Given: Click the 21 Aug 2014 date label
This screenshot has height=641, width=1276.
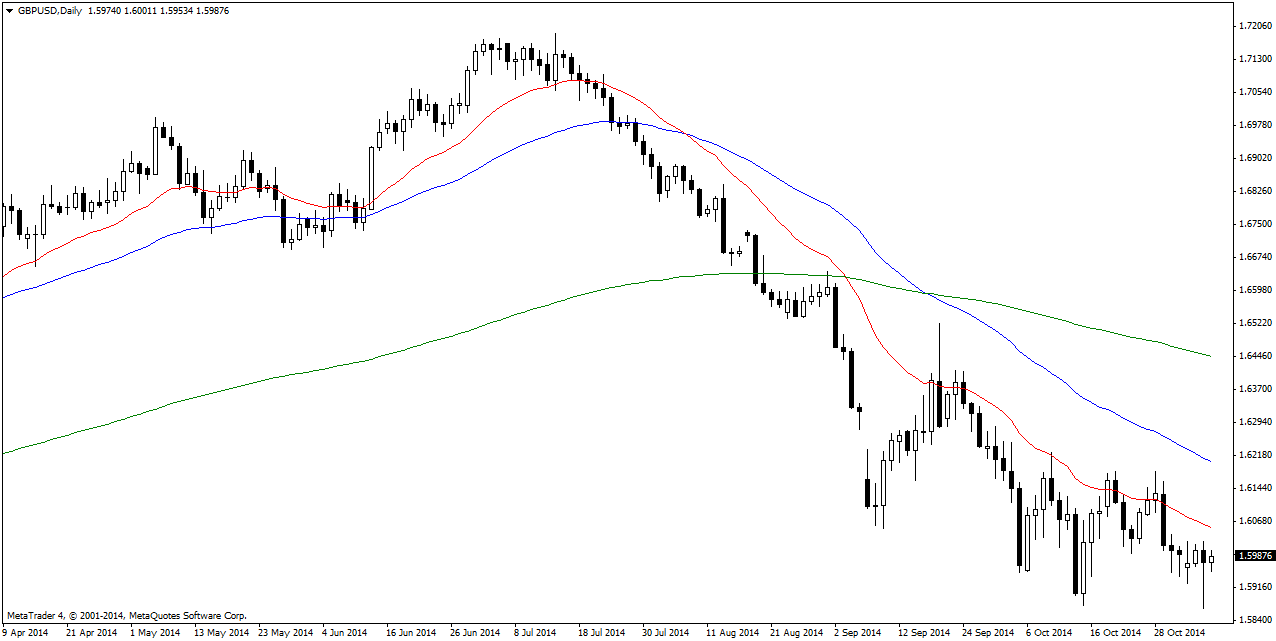Looking at the screenshot, I should [797, 632].
